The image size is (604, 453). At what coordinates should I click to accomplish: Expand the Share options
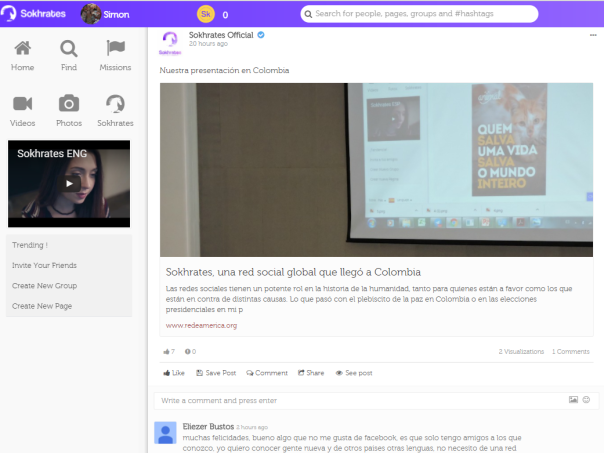coord(311,373)
